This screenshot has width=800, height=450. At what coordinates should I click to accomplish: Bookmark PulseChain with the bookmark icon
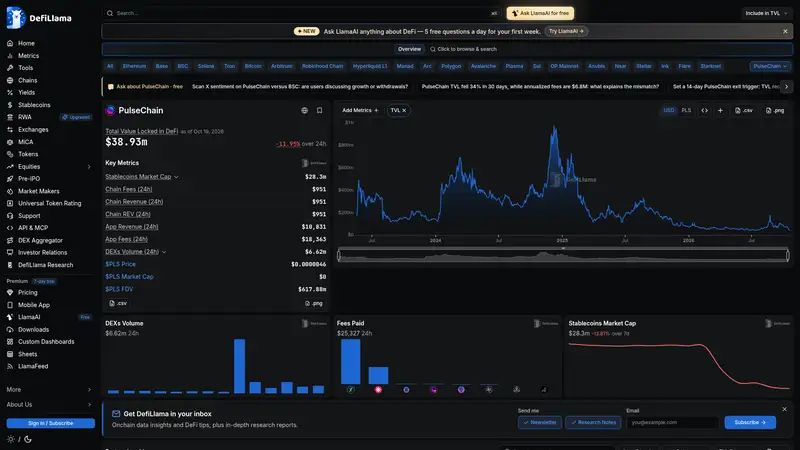319,110
